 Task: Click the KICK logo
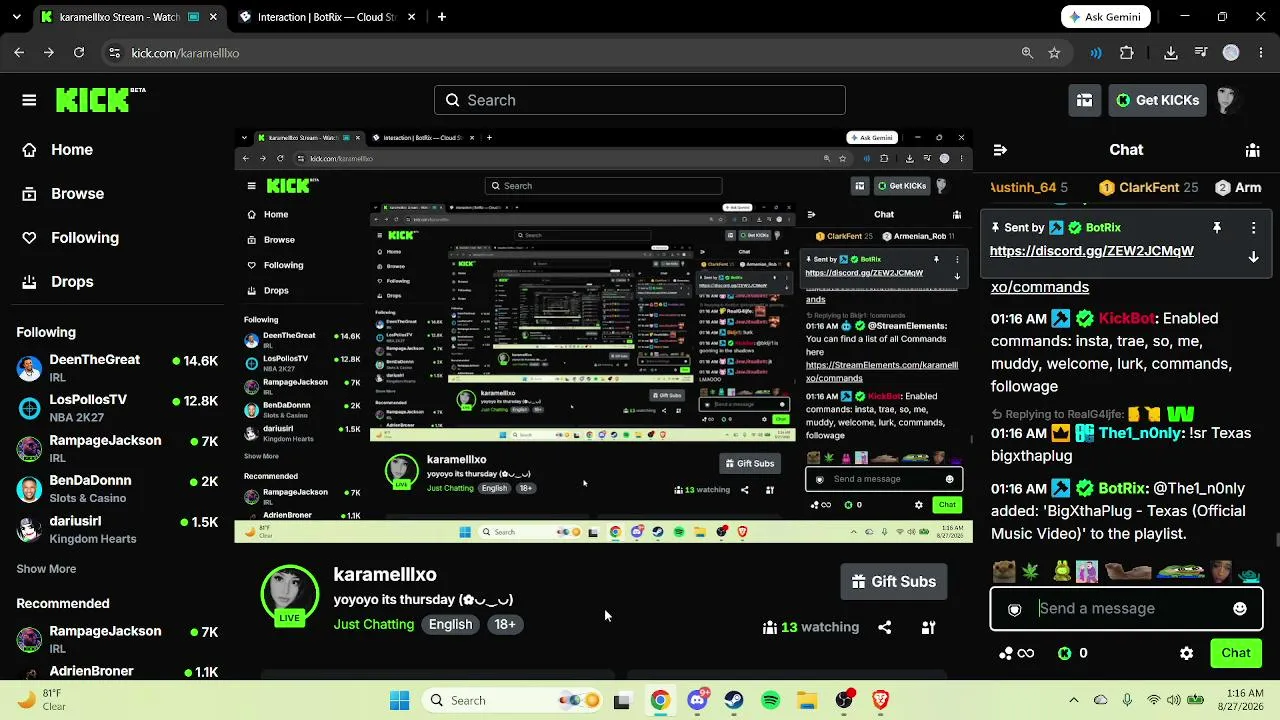(x=100, y=100)
